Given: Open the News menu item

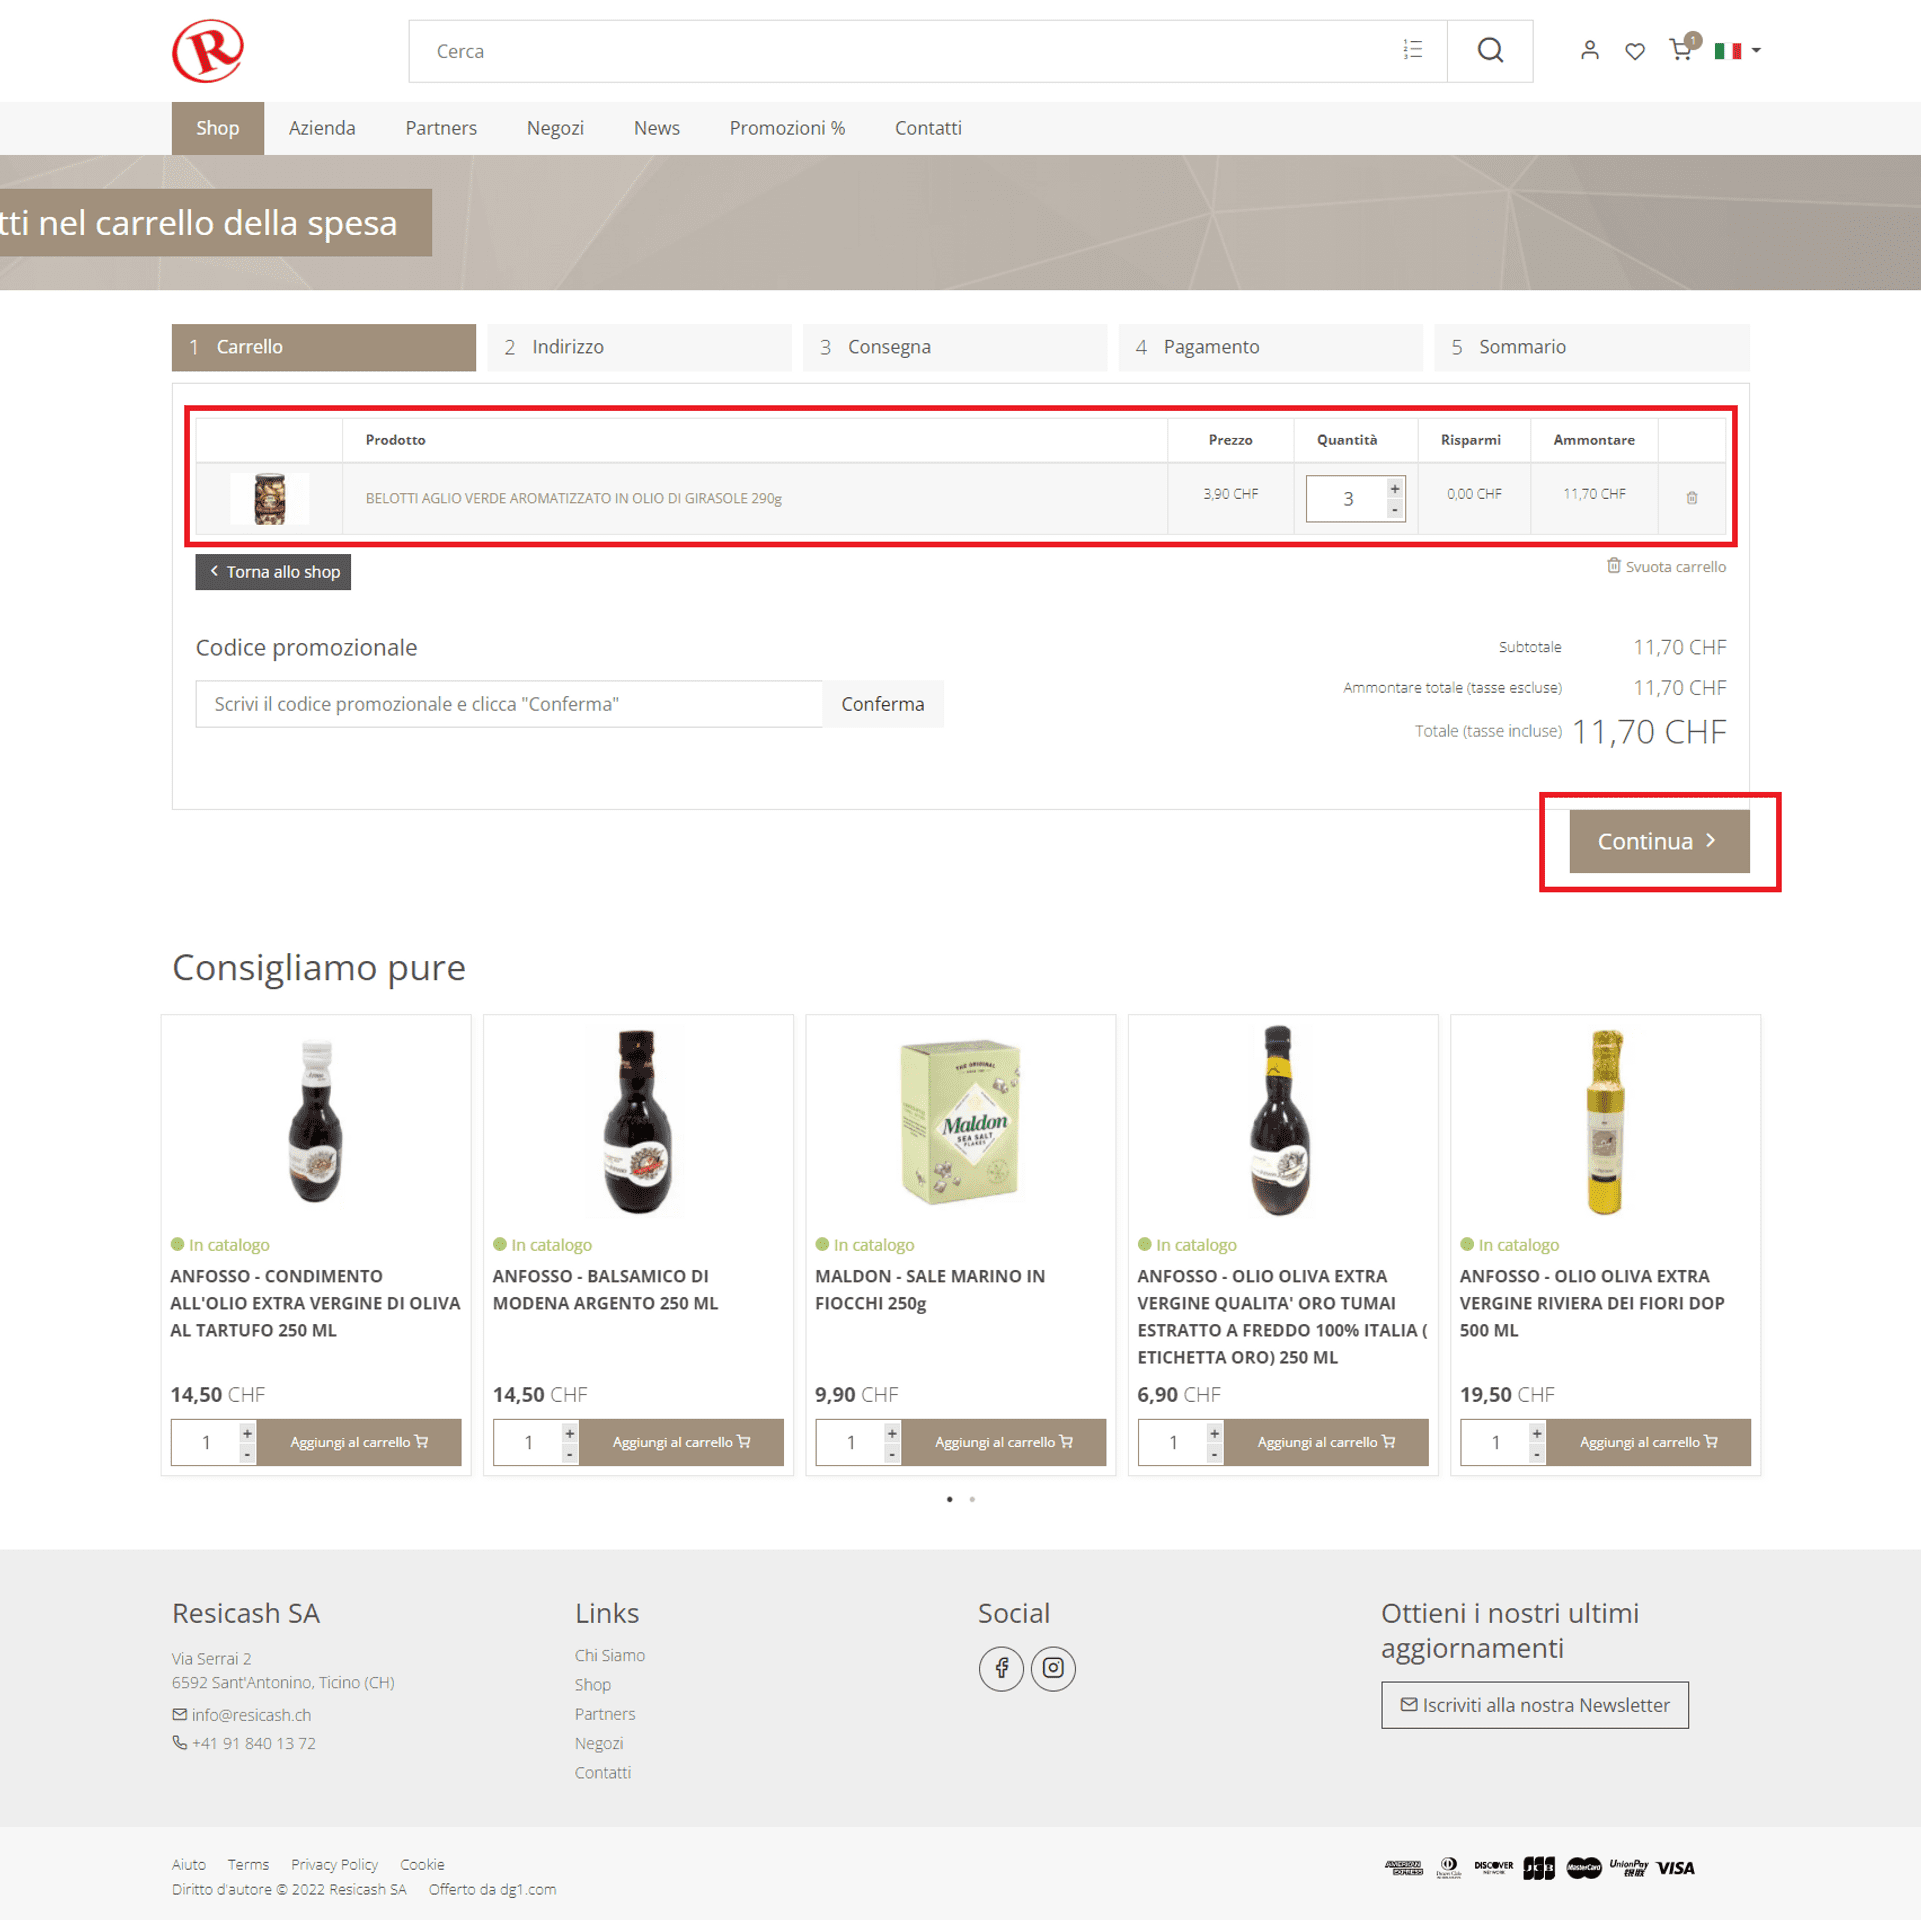Looking at the screenshot, I should 656,128.
